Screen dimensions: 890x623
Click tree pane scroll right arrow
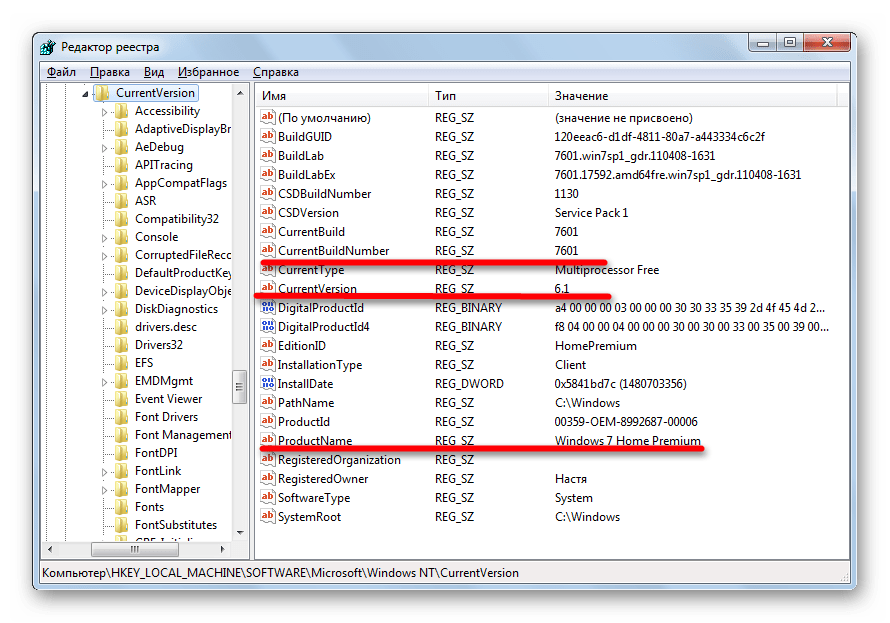click(222, 549)
